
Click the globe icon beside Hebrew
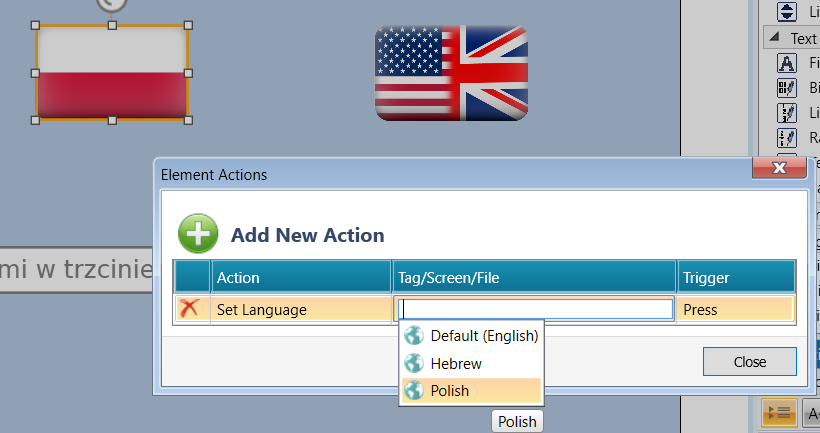[414, 363]
